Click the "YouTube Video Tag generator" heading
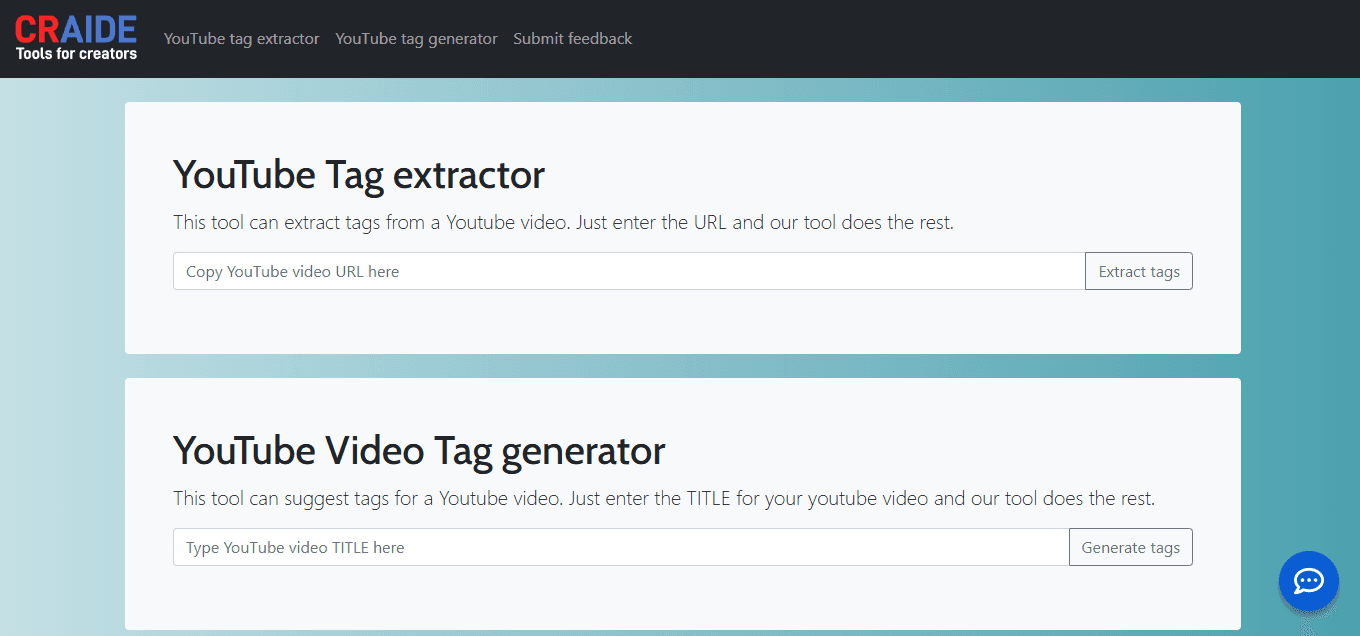 coord(418,451)
